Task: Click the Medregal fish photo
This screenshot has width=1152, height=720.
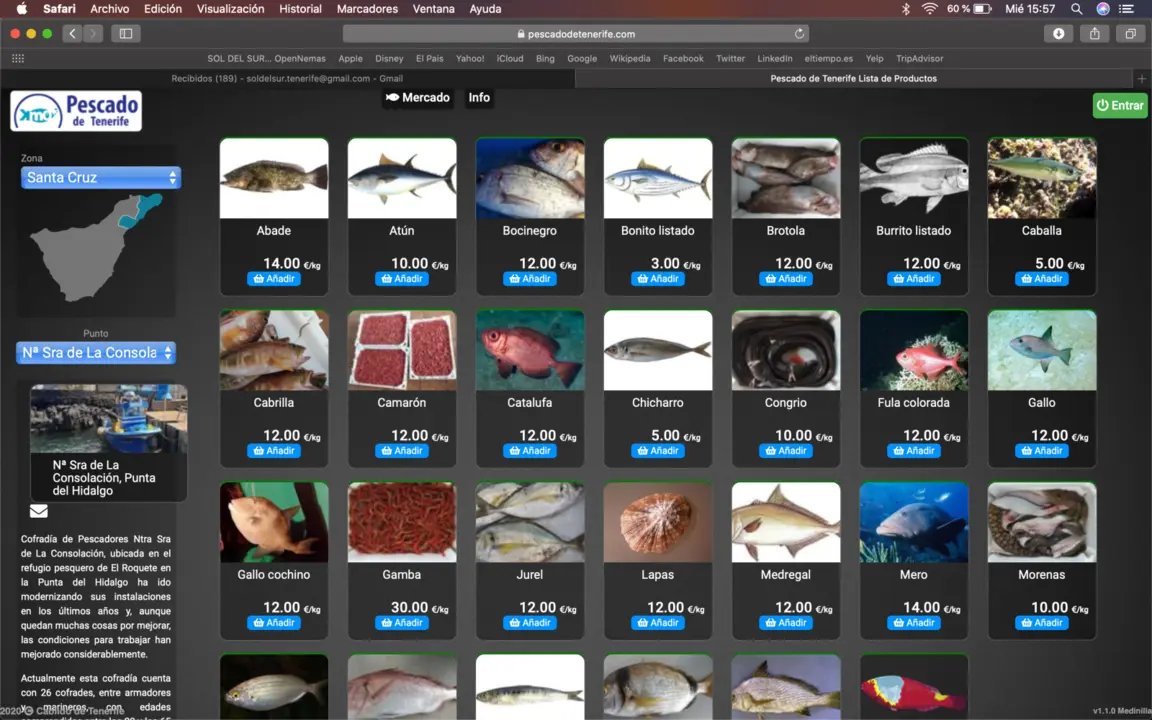Action: pyautogui.click(x=786, y=522)
